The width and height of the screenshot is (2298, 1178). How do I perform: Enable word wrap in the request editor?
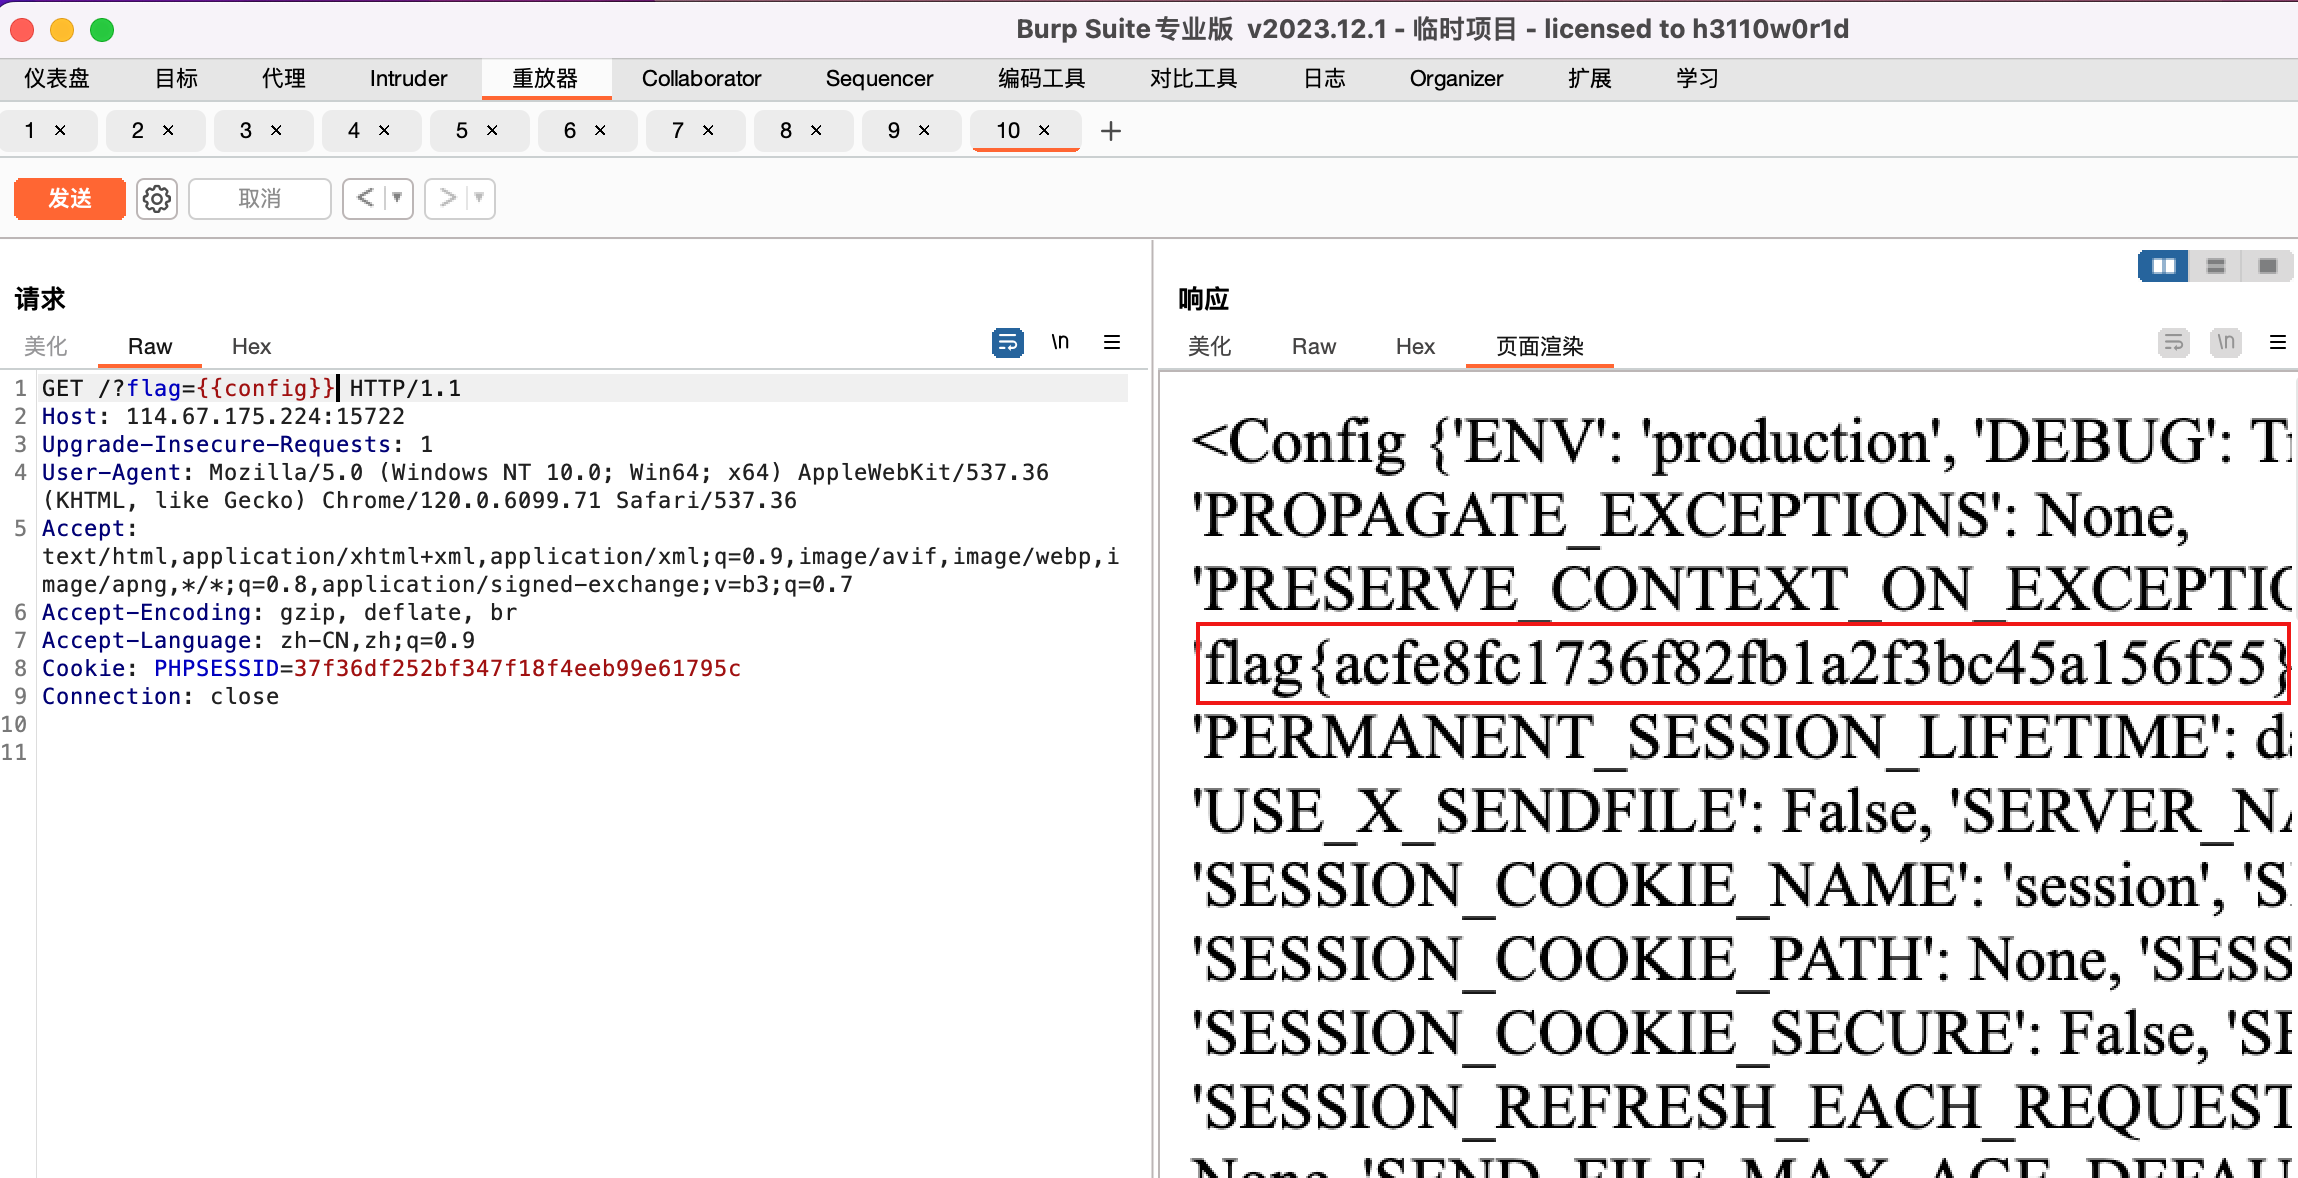pos(1007,342)
